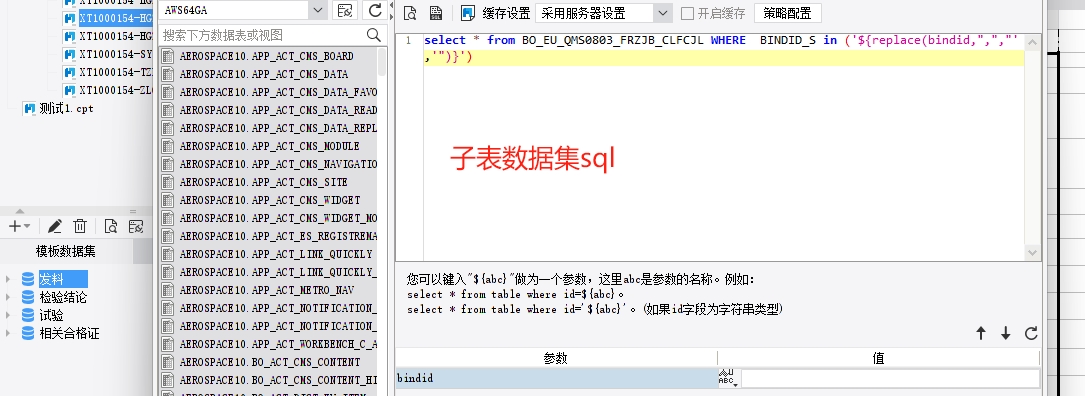Click the preview icon in the SQL toolbar
This screenshot has width=1085, height=396.
point(410,12)
